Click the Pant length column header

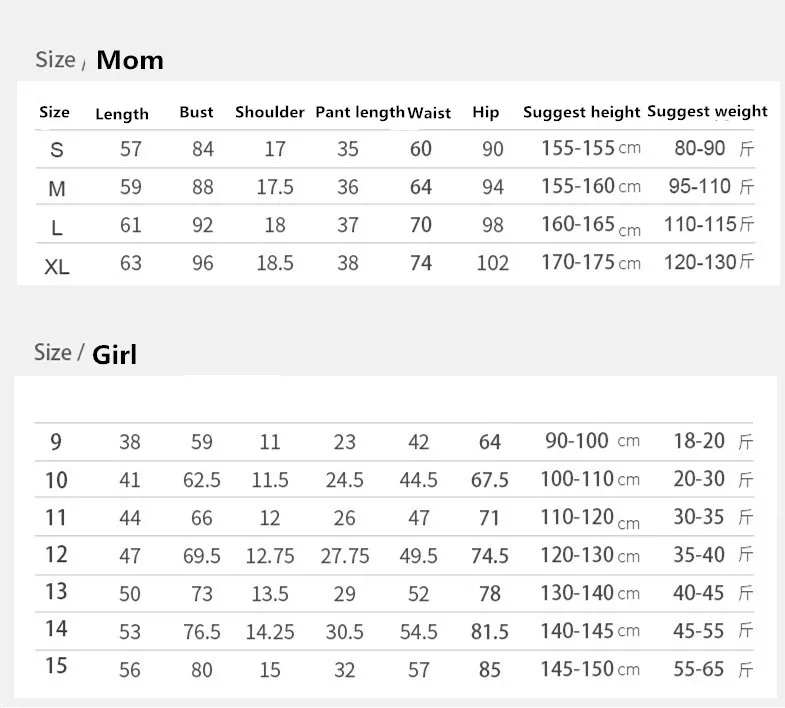pos(359,113)
